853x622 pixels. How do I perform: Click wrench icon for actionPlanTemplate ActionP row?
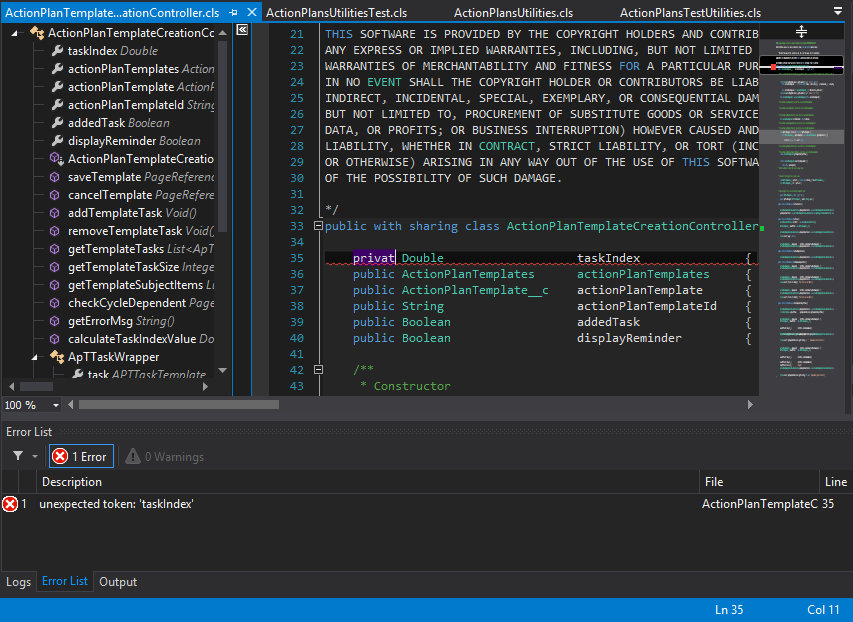(57, 87)
